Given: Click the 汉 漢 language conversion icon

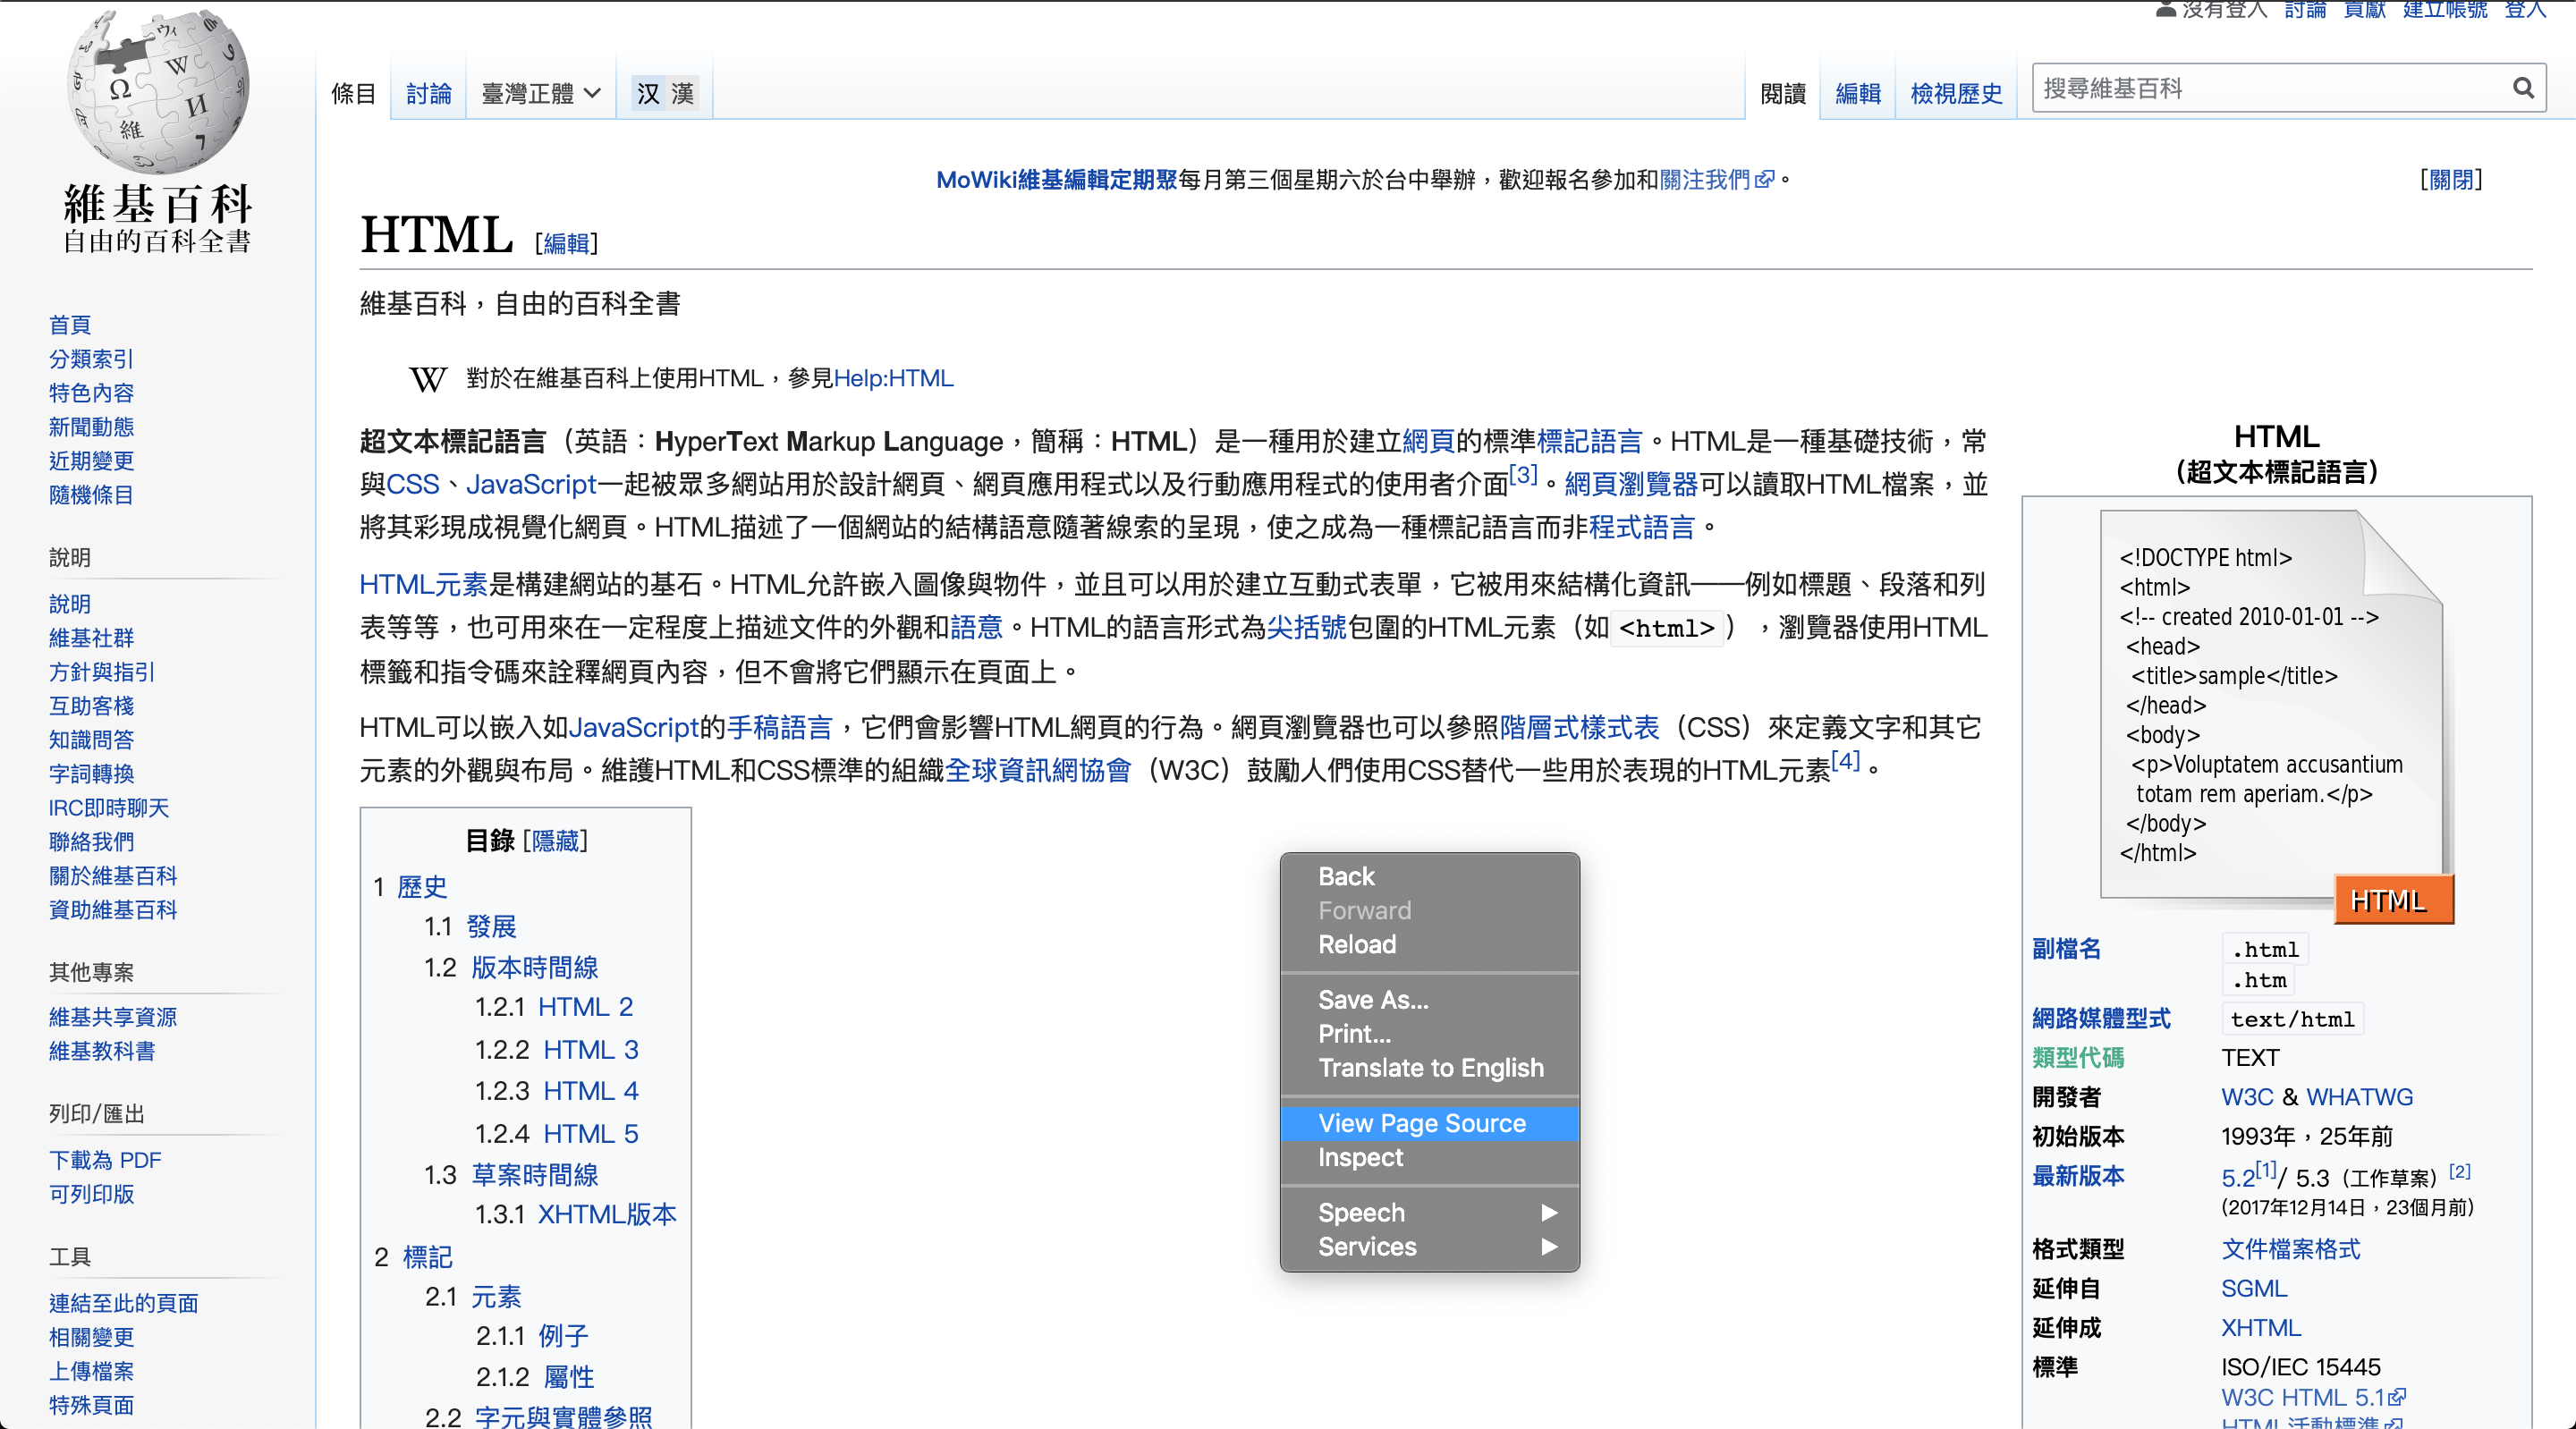Looking at the screenshot, I should pyautogui.click(x=665, y=93).
